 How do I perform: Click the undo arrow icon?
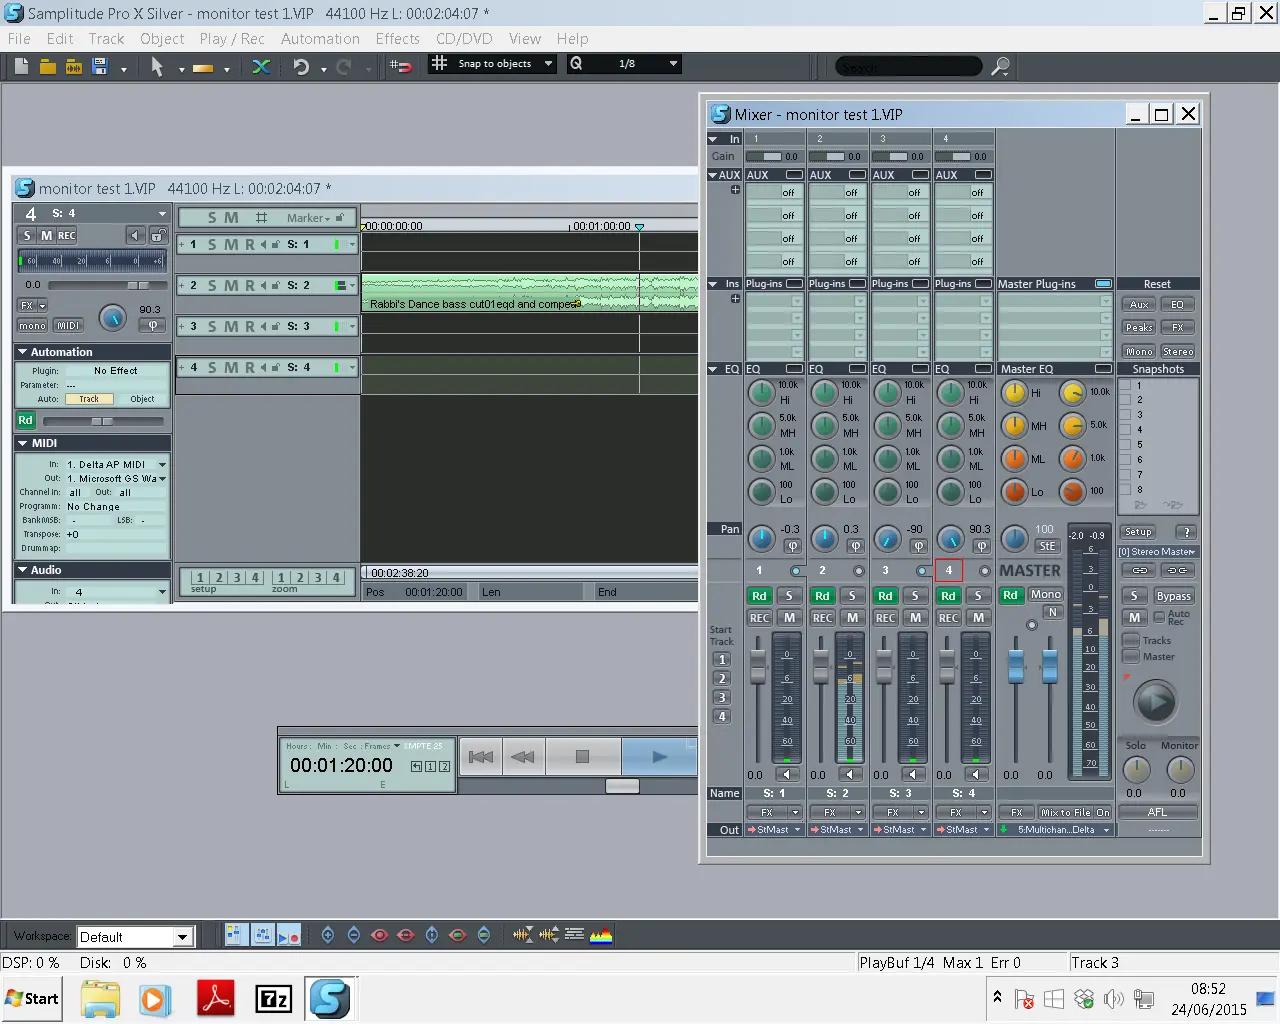click(x=301, y=66)
